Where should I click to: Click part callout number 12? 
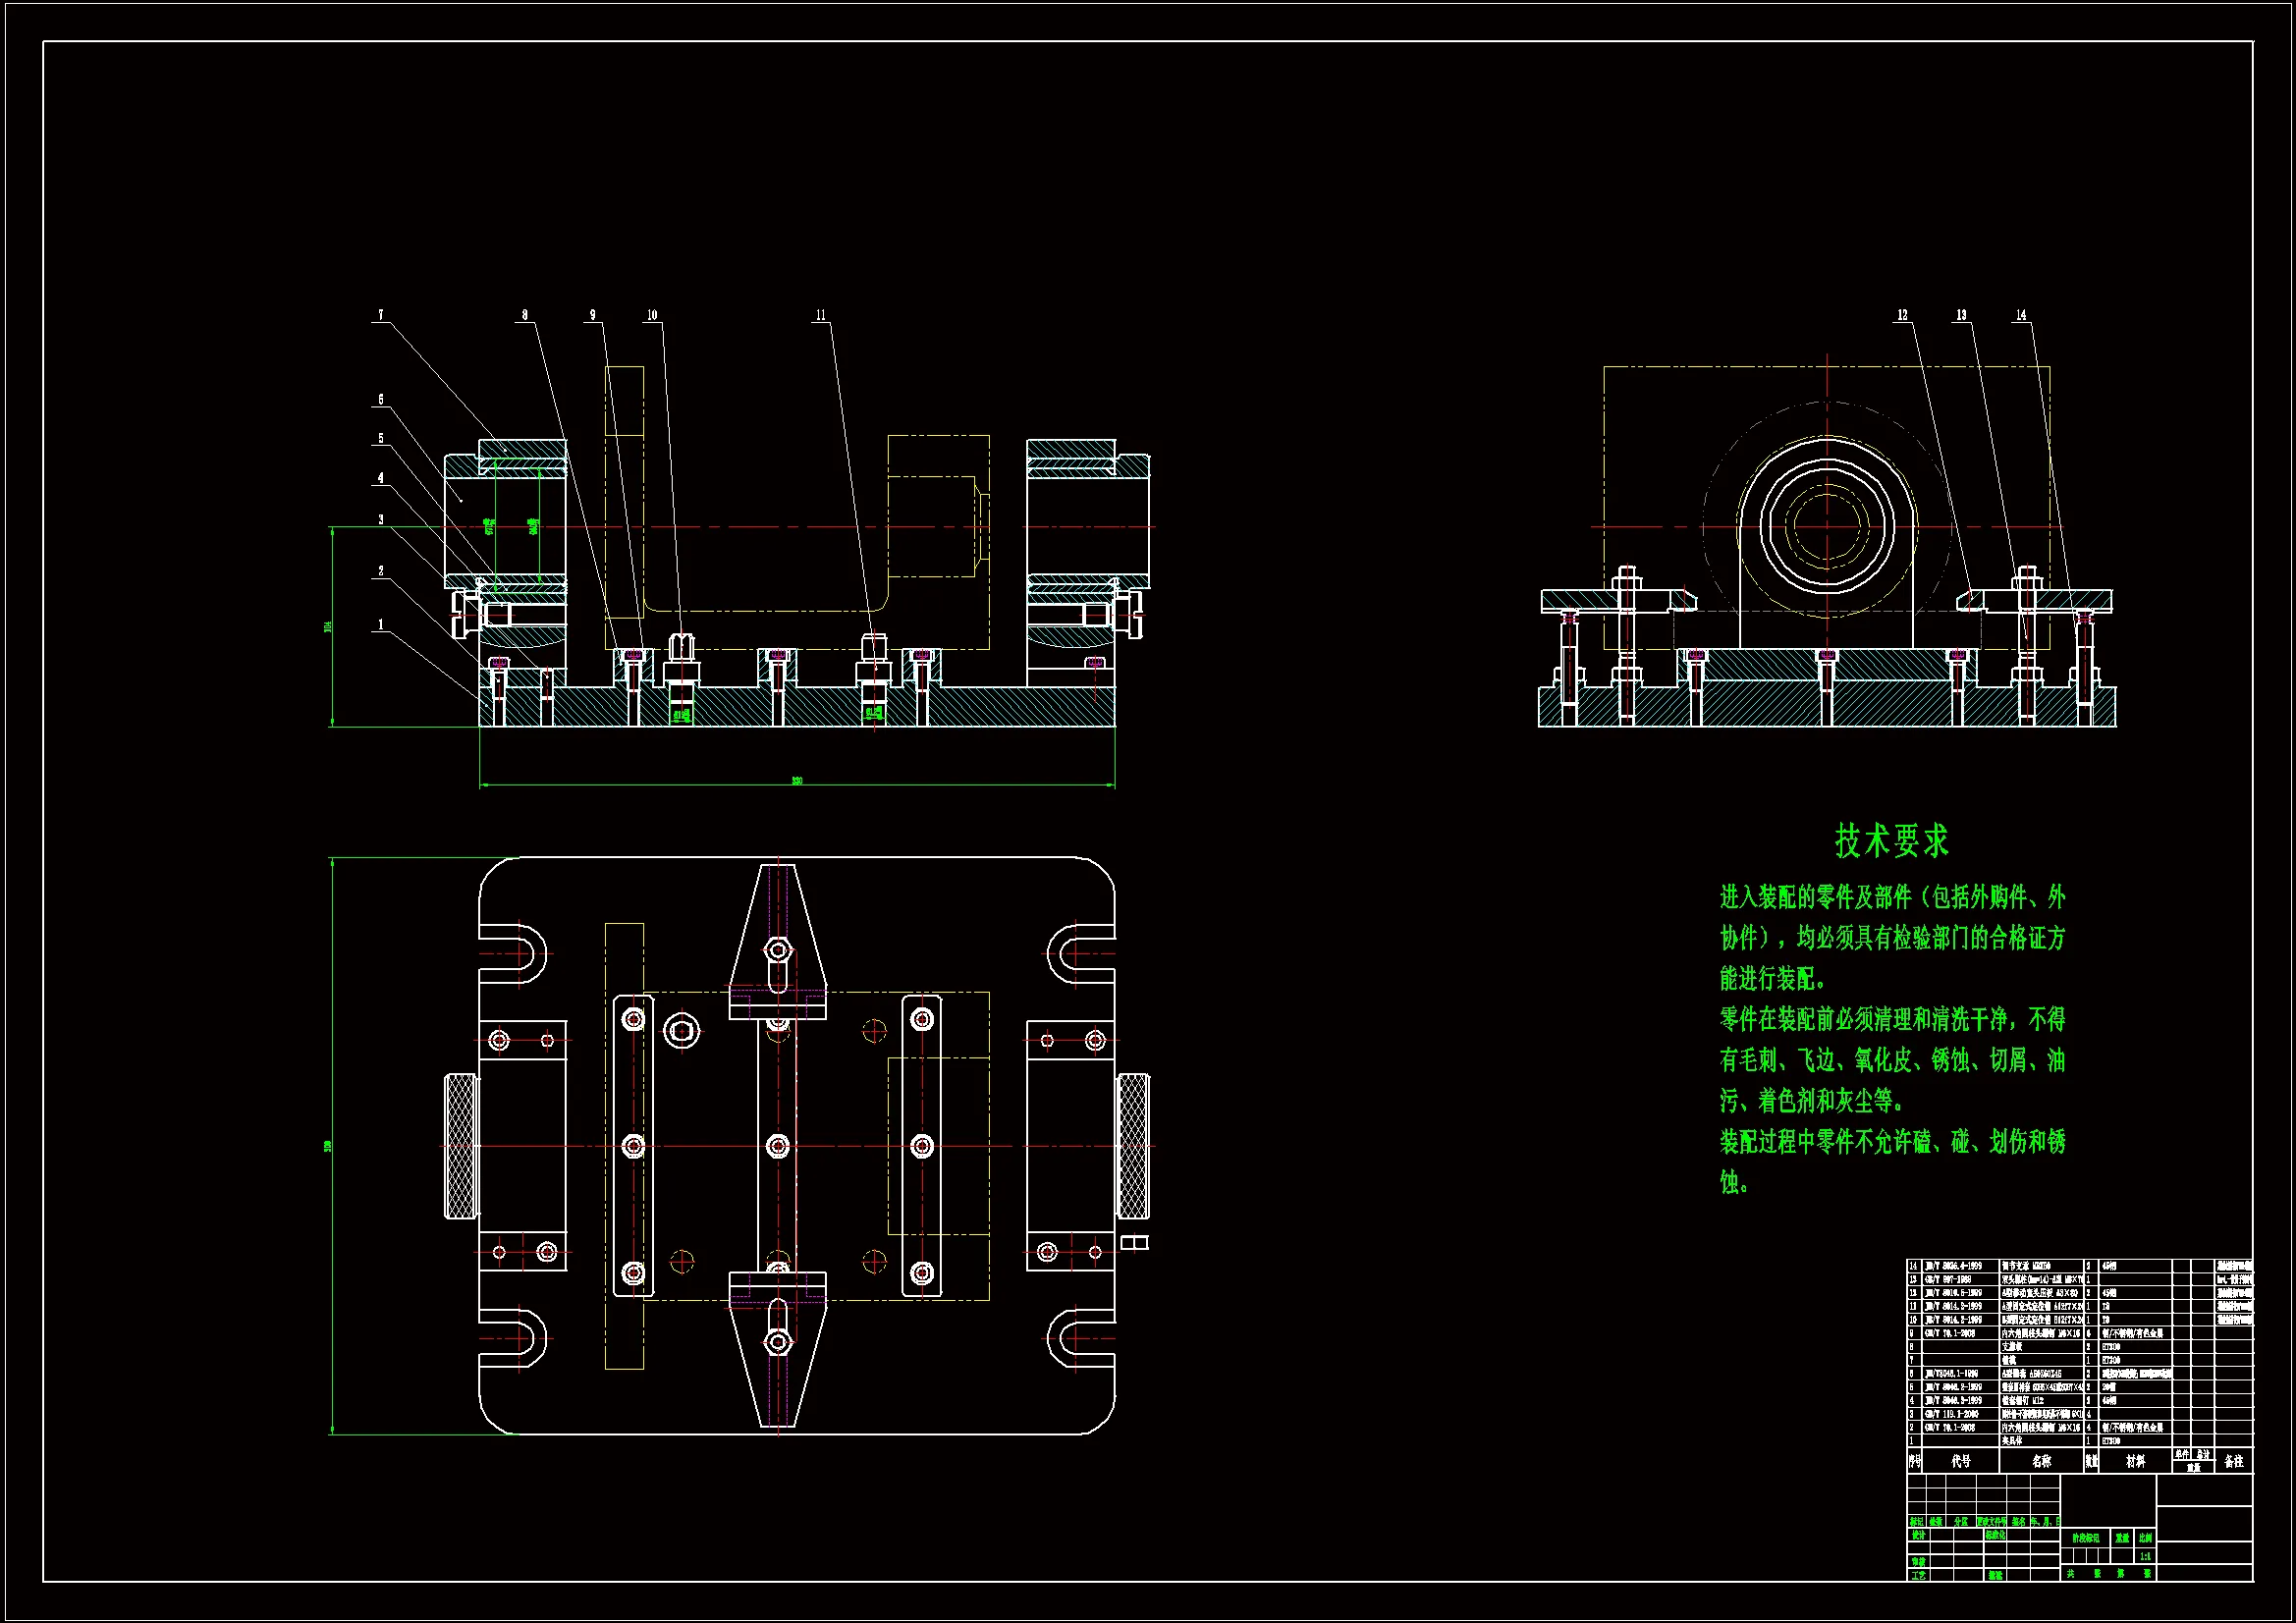pyautogui.click(x=1902, y=315)
